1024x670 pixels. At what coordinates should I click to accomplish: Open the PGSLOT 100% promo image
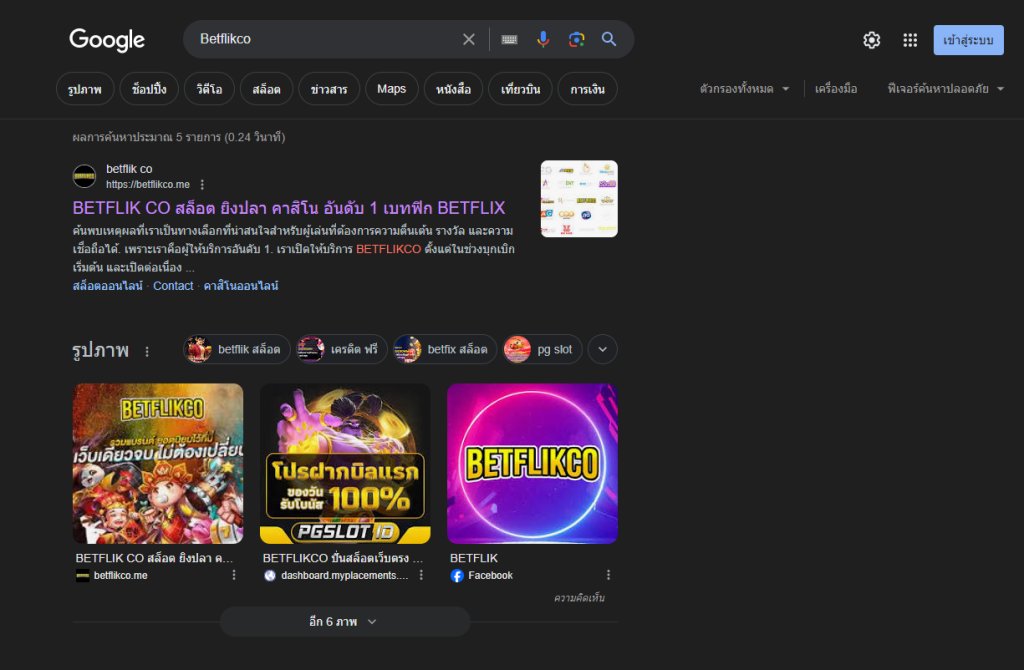tap(345, 464)
